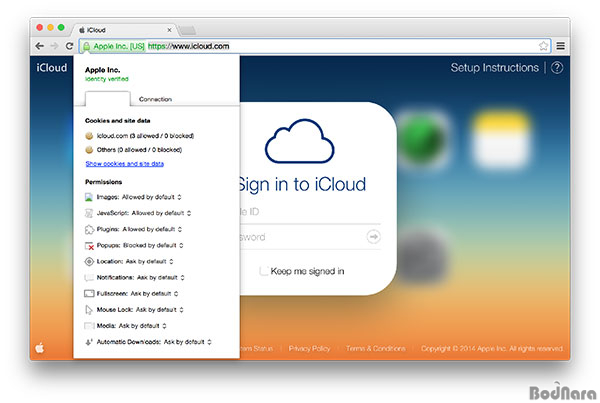600x403 pixels.
Task: Click the https://www.icloud.com address text
Action: point(189,46)
